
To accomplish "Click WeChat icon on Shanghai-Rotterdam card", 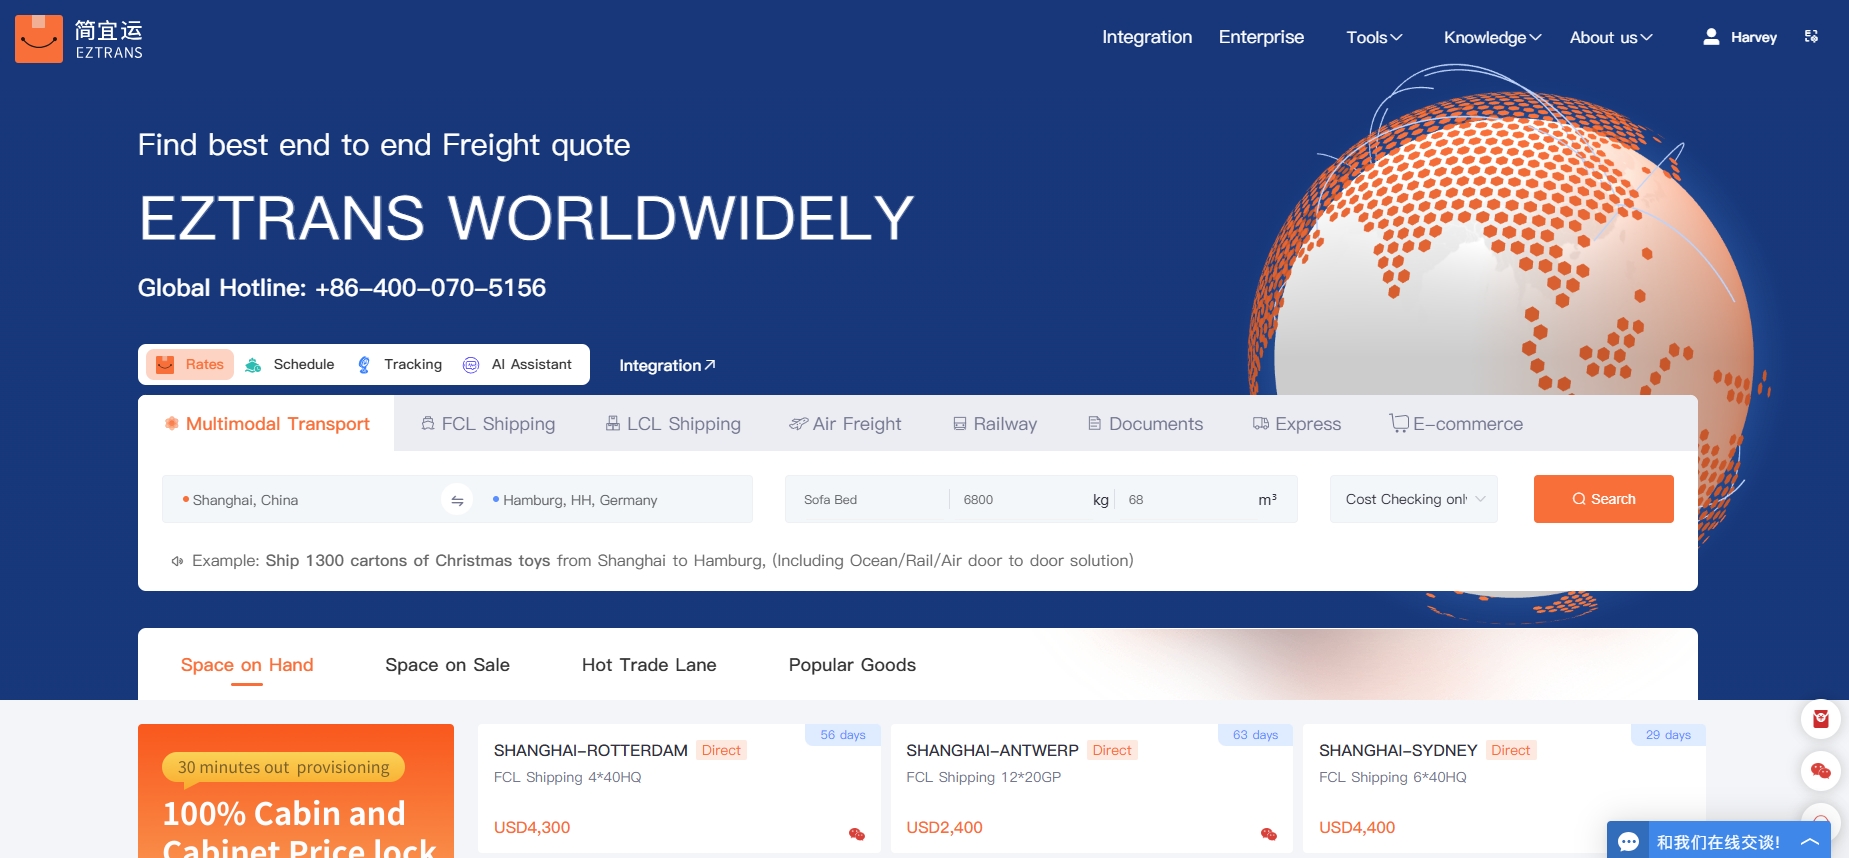I will tap(857, 834).
